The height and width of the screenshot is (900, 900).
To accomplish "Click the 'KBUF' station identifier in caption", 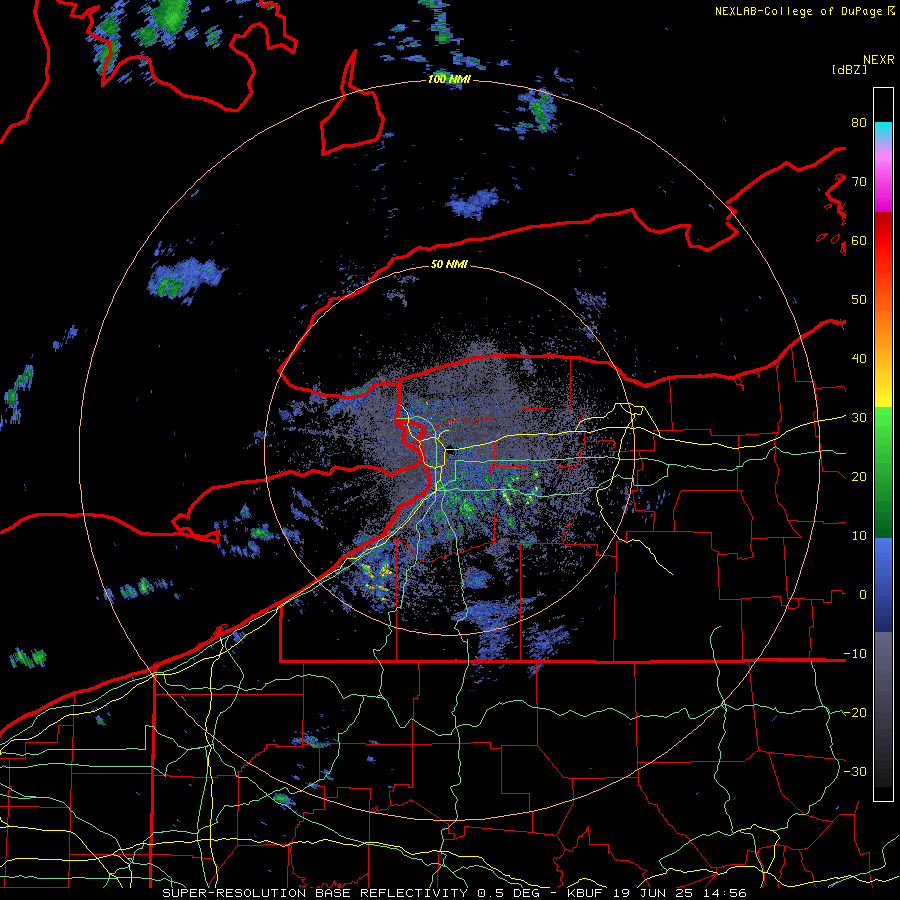I will (x=587, y=893).
